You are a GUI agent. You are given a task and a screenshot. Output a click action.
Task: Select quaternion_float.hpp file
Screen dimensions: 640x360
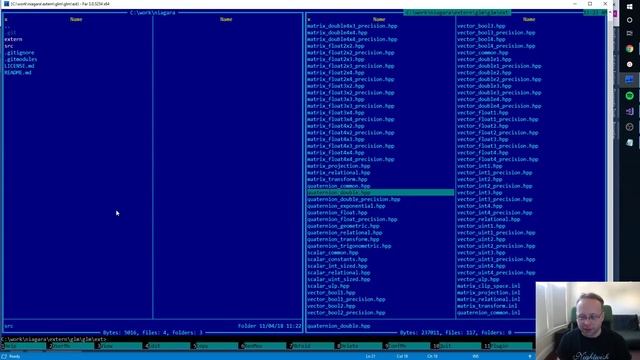337,213
